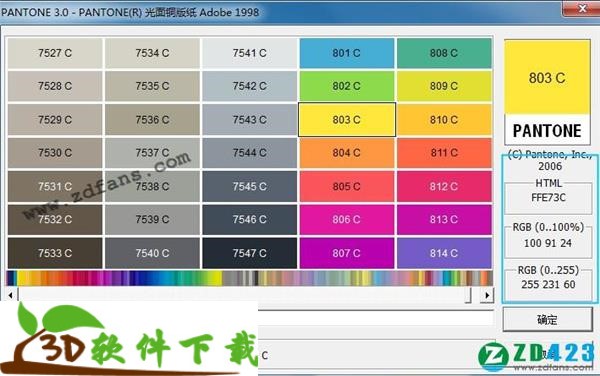Click the large 803 C PANTONE preview
The height and width of the screenshot is (376, 600).
coord(547,92)
